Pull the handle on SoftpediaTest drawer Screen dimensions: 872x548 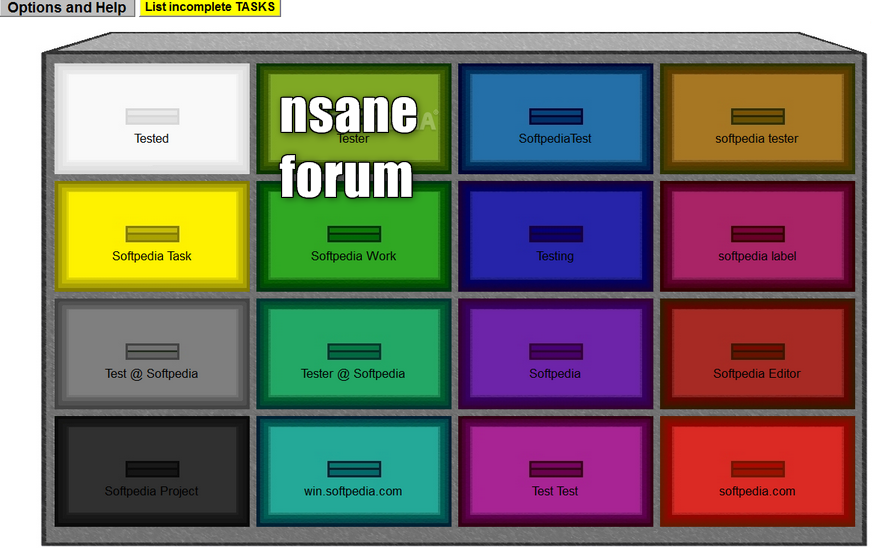(556, 116)
